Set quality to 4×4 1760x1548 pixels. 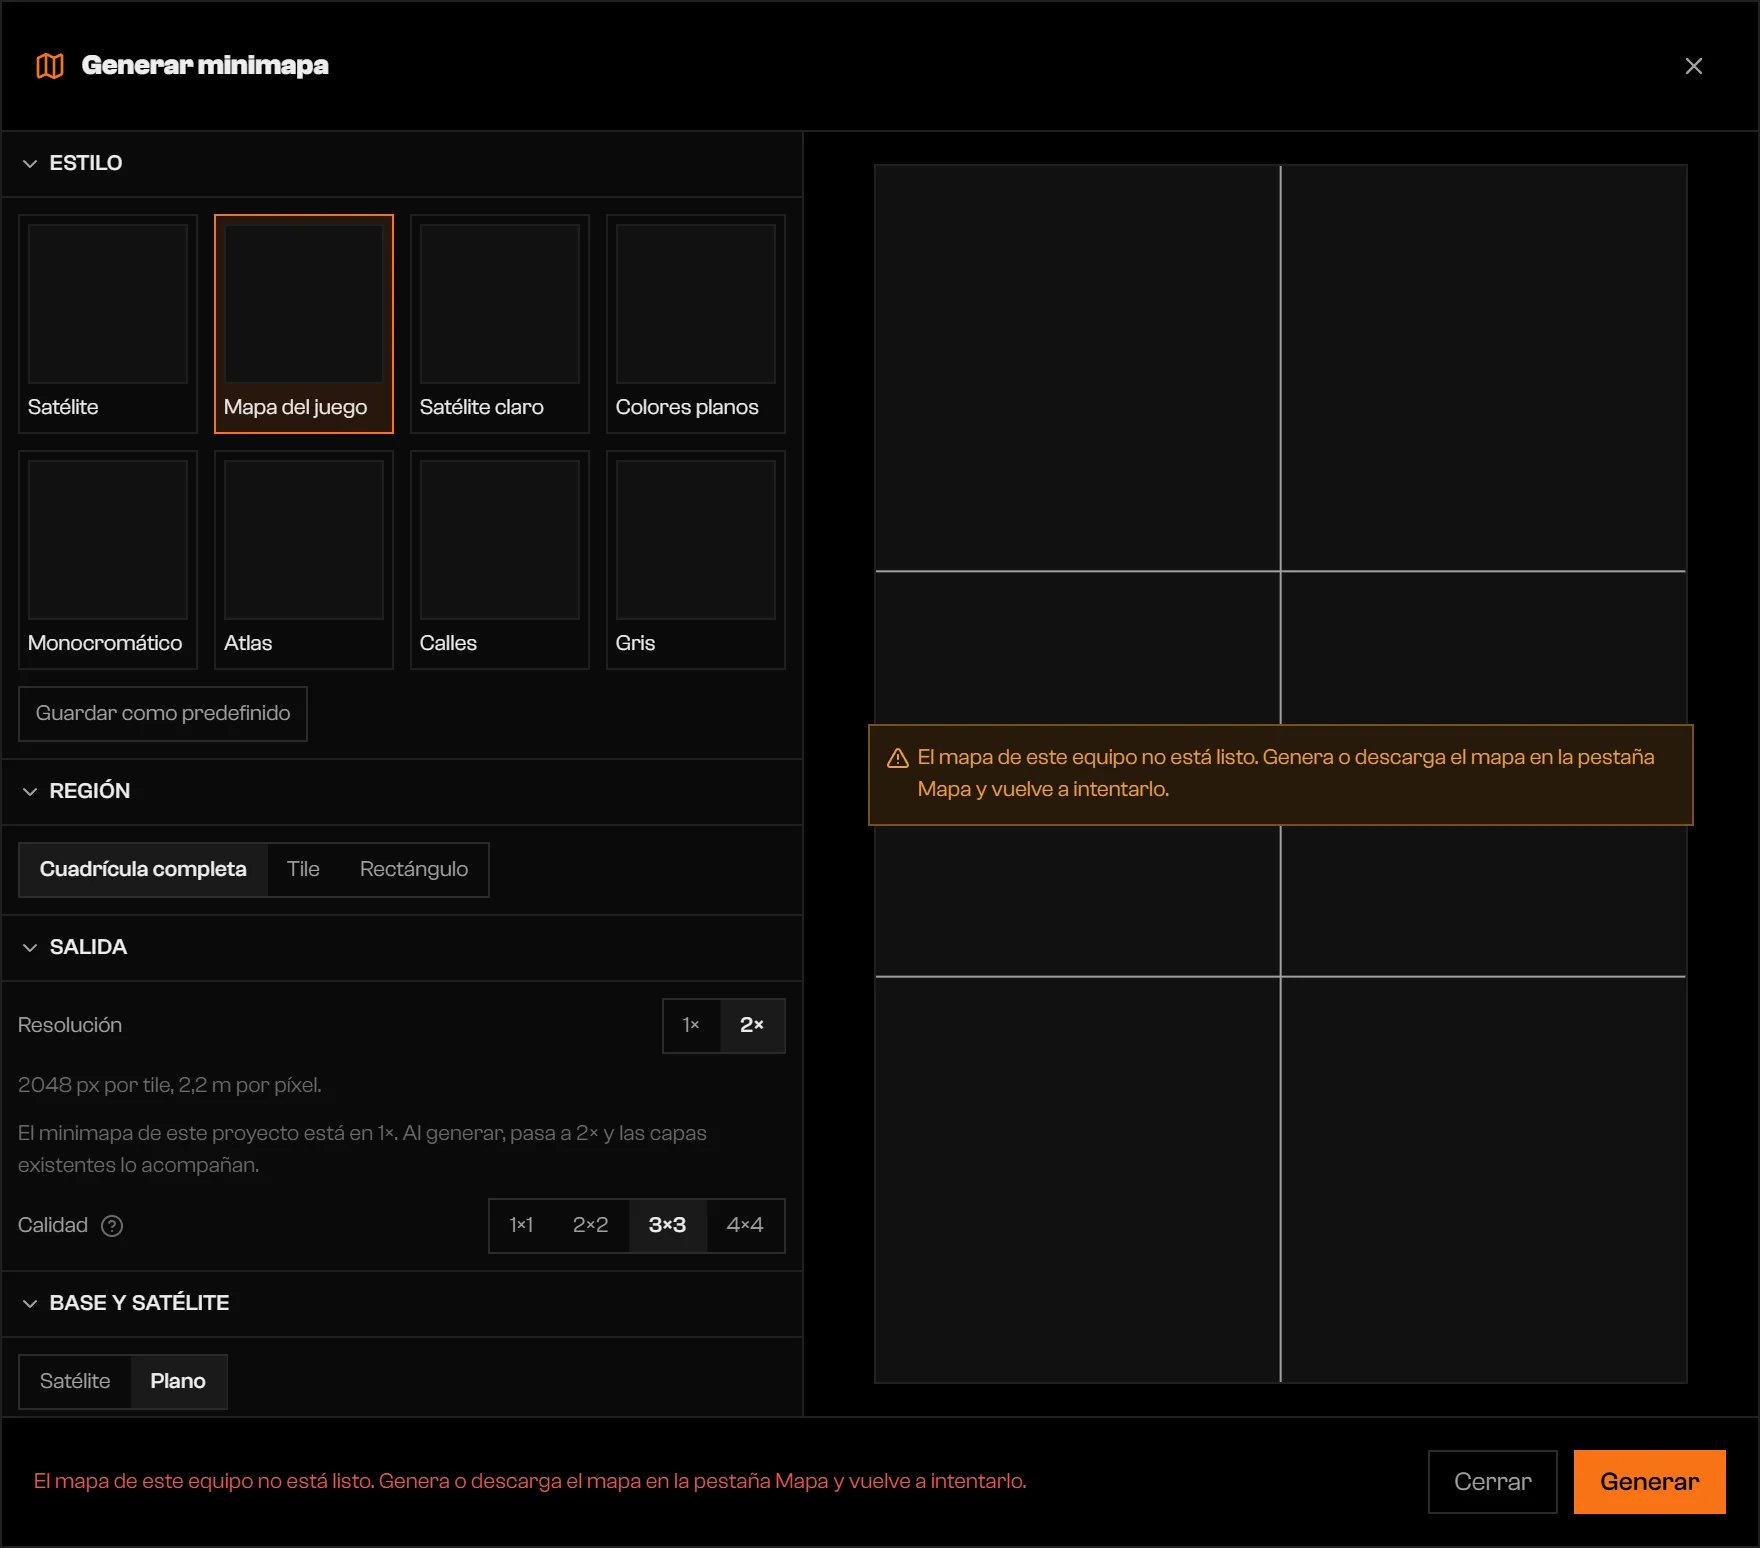(x=745, y=1226)
